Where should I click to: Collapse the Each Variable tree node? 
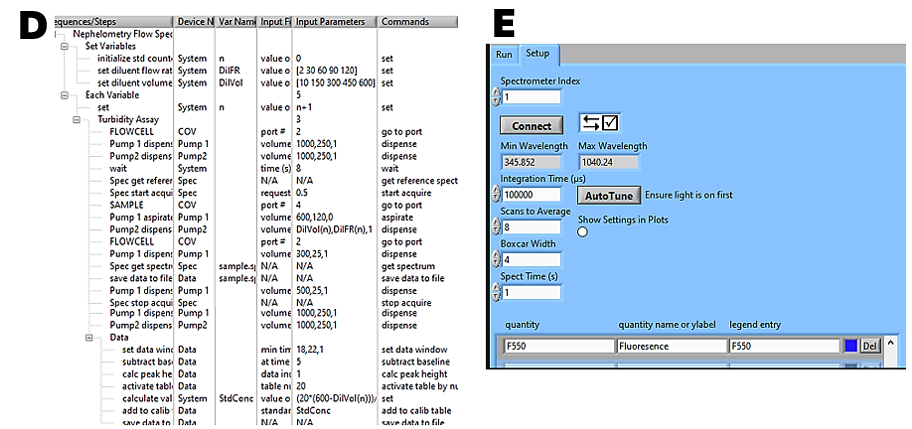pos(66,95)
